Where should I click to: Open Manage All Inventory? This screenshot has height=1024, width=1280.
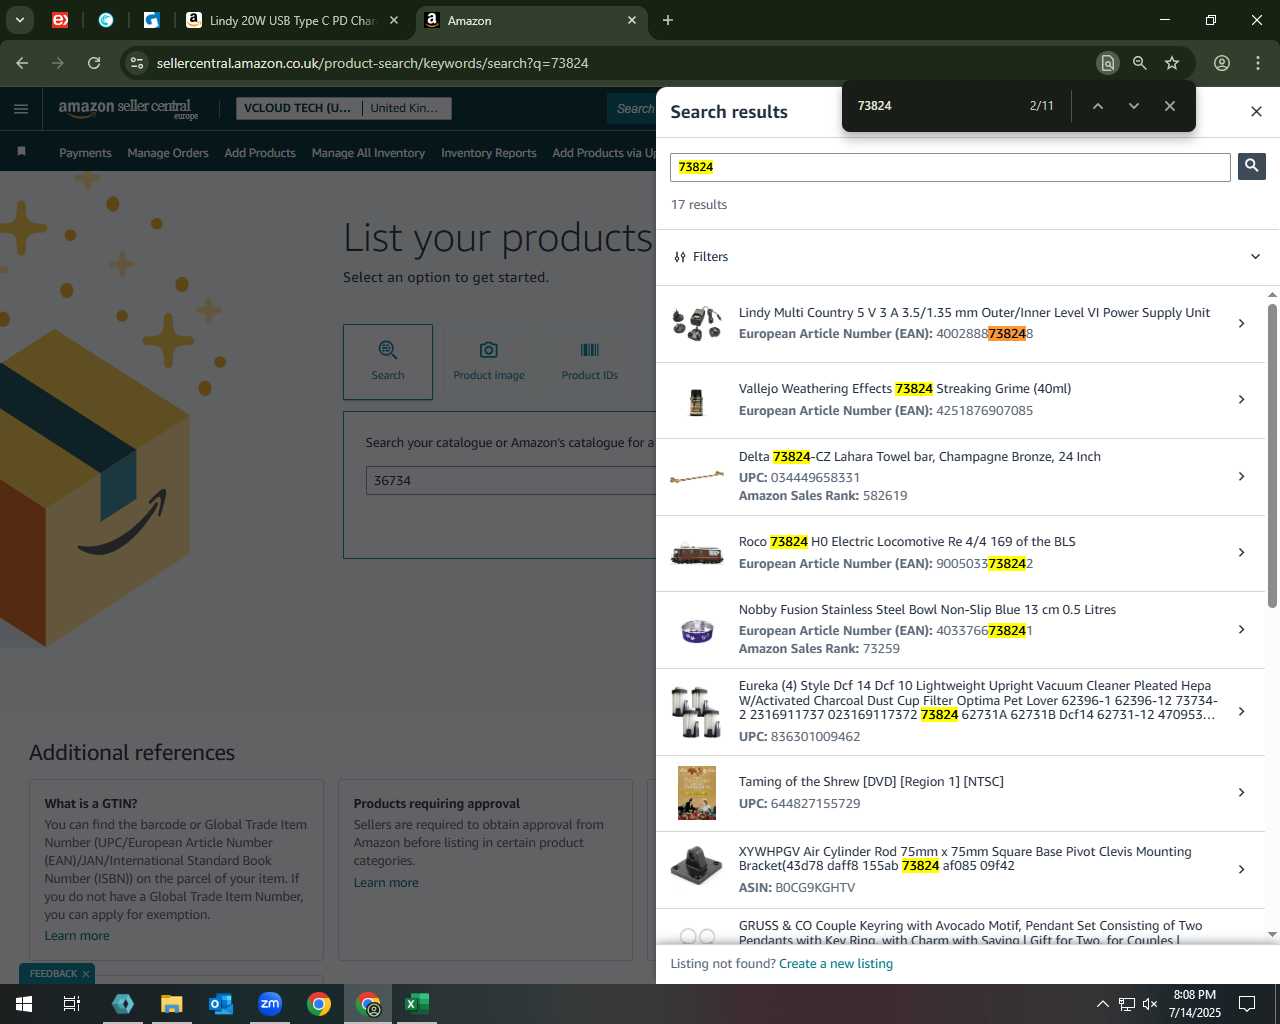click(x=368, y=153)
